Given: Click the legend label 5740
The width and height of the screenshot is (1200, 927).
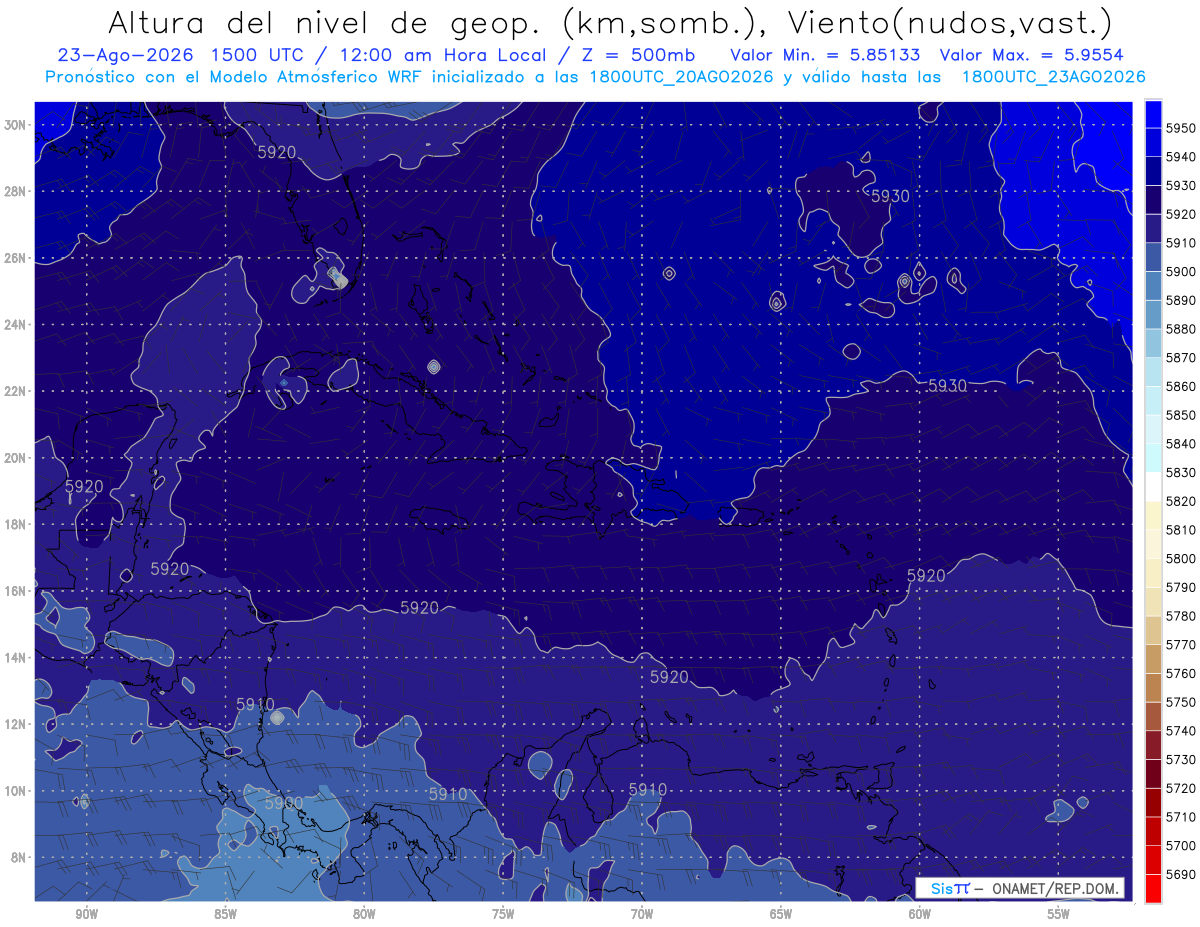Looking at the screenshot, I should tap(1180, 730).
